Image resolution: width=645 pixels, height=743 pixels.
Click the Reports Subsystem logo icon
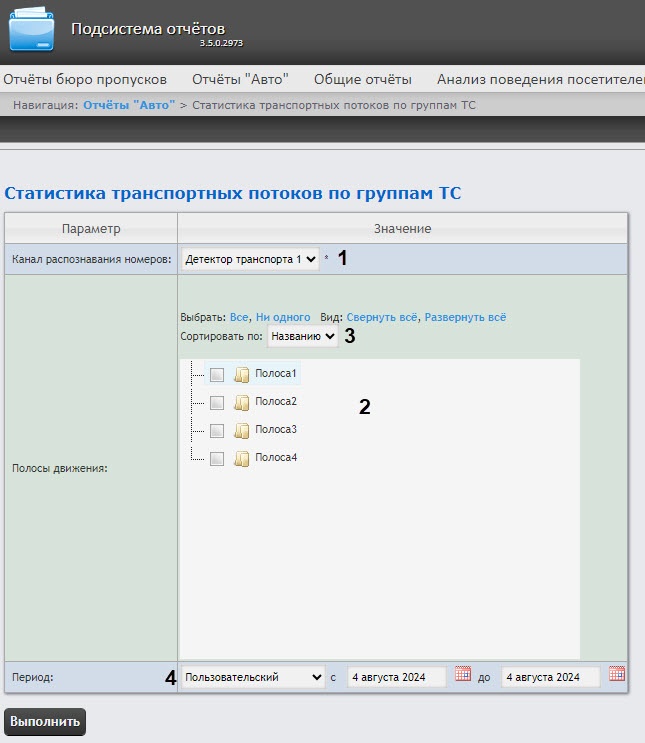(x=32, y=31)
